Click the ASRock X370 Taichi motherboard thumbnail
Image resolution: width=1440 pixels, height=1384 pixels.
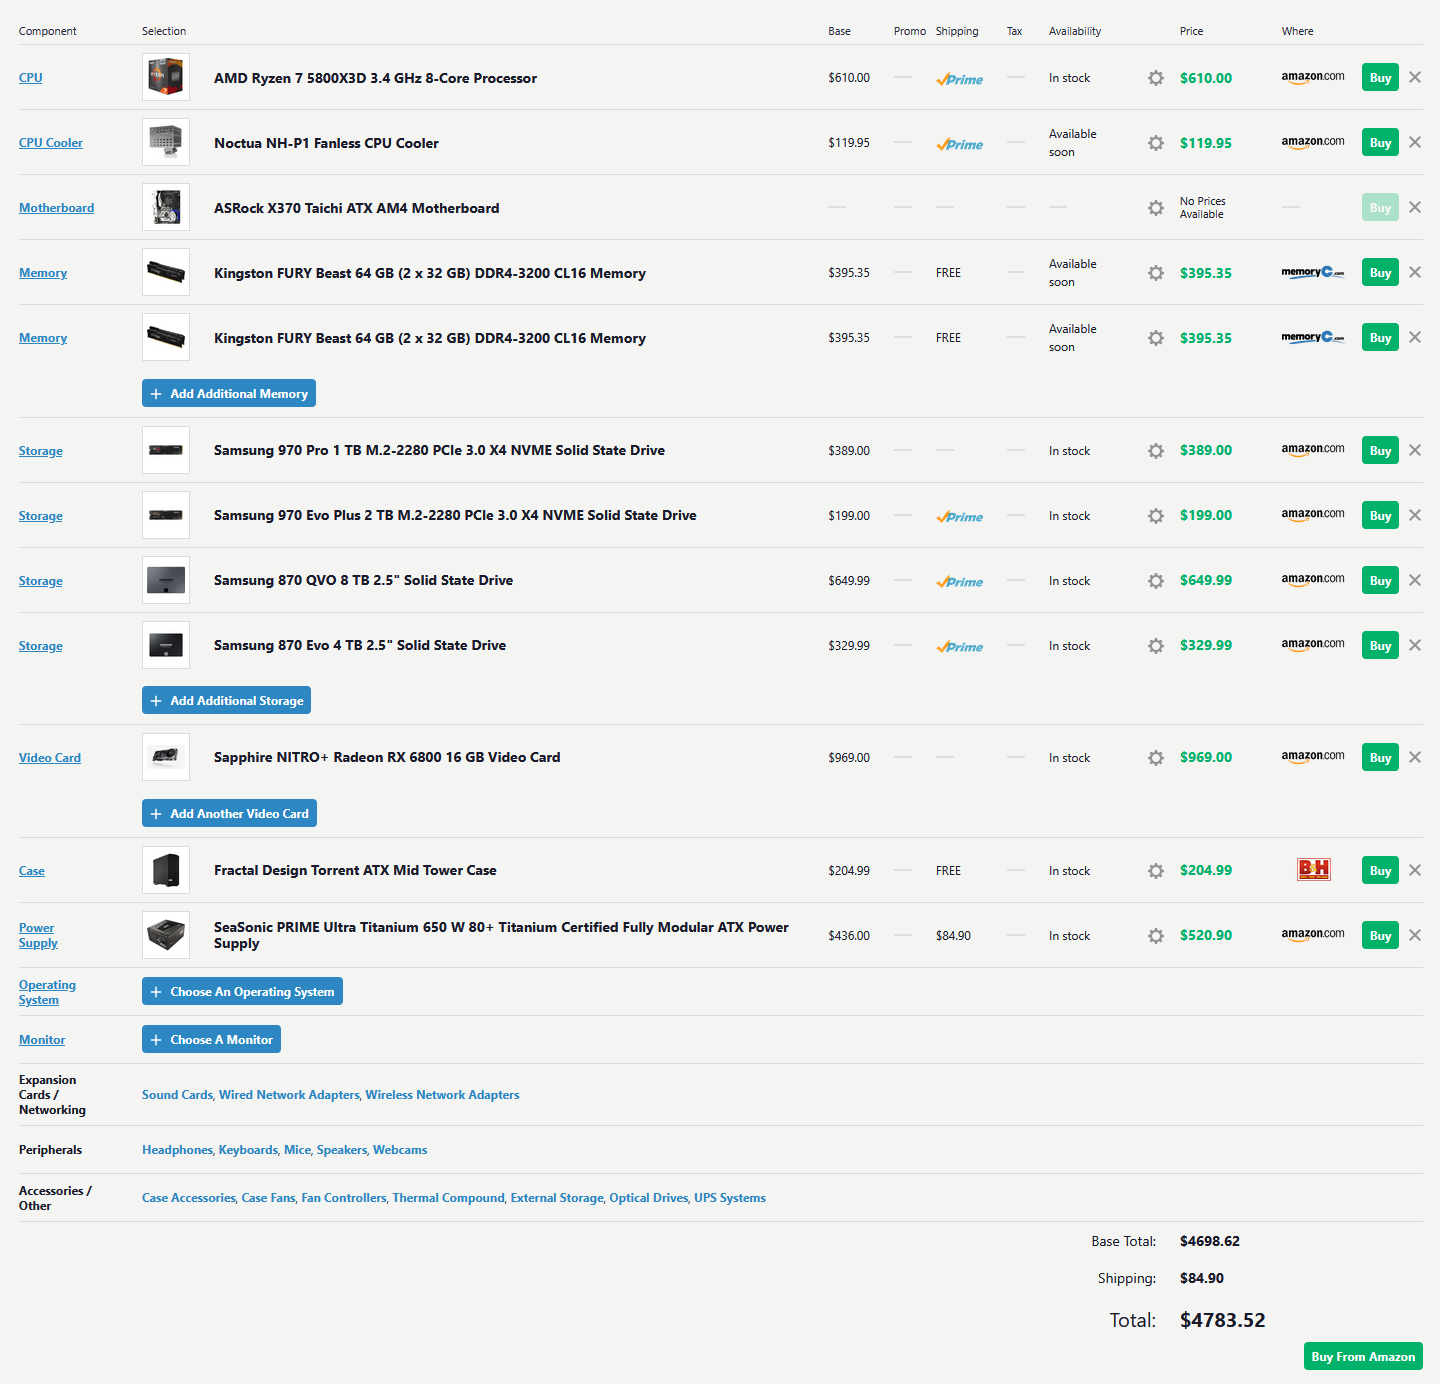pos(166,207)
